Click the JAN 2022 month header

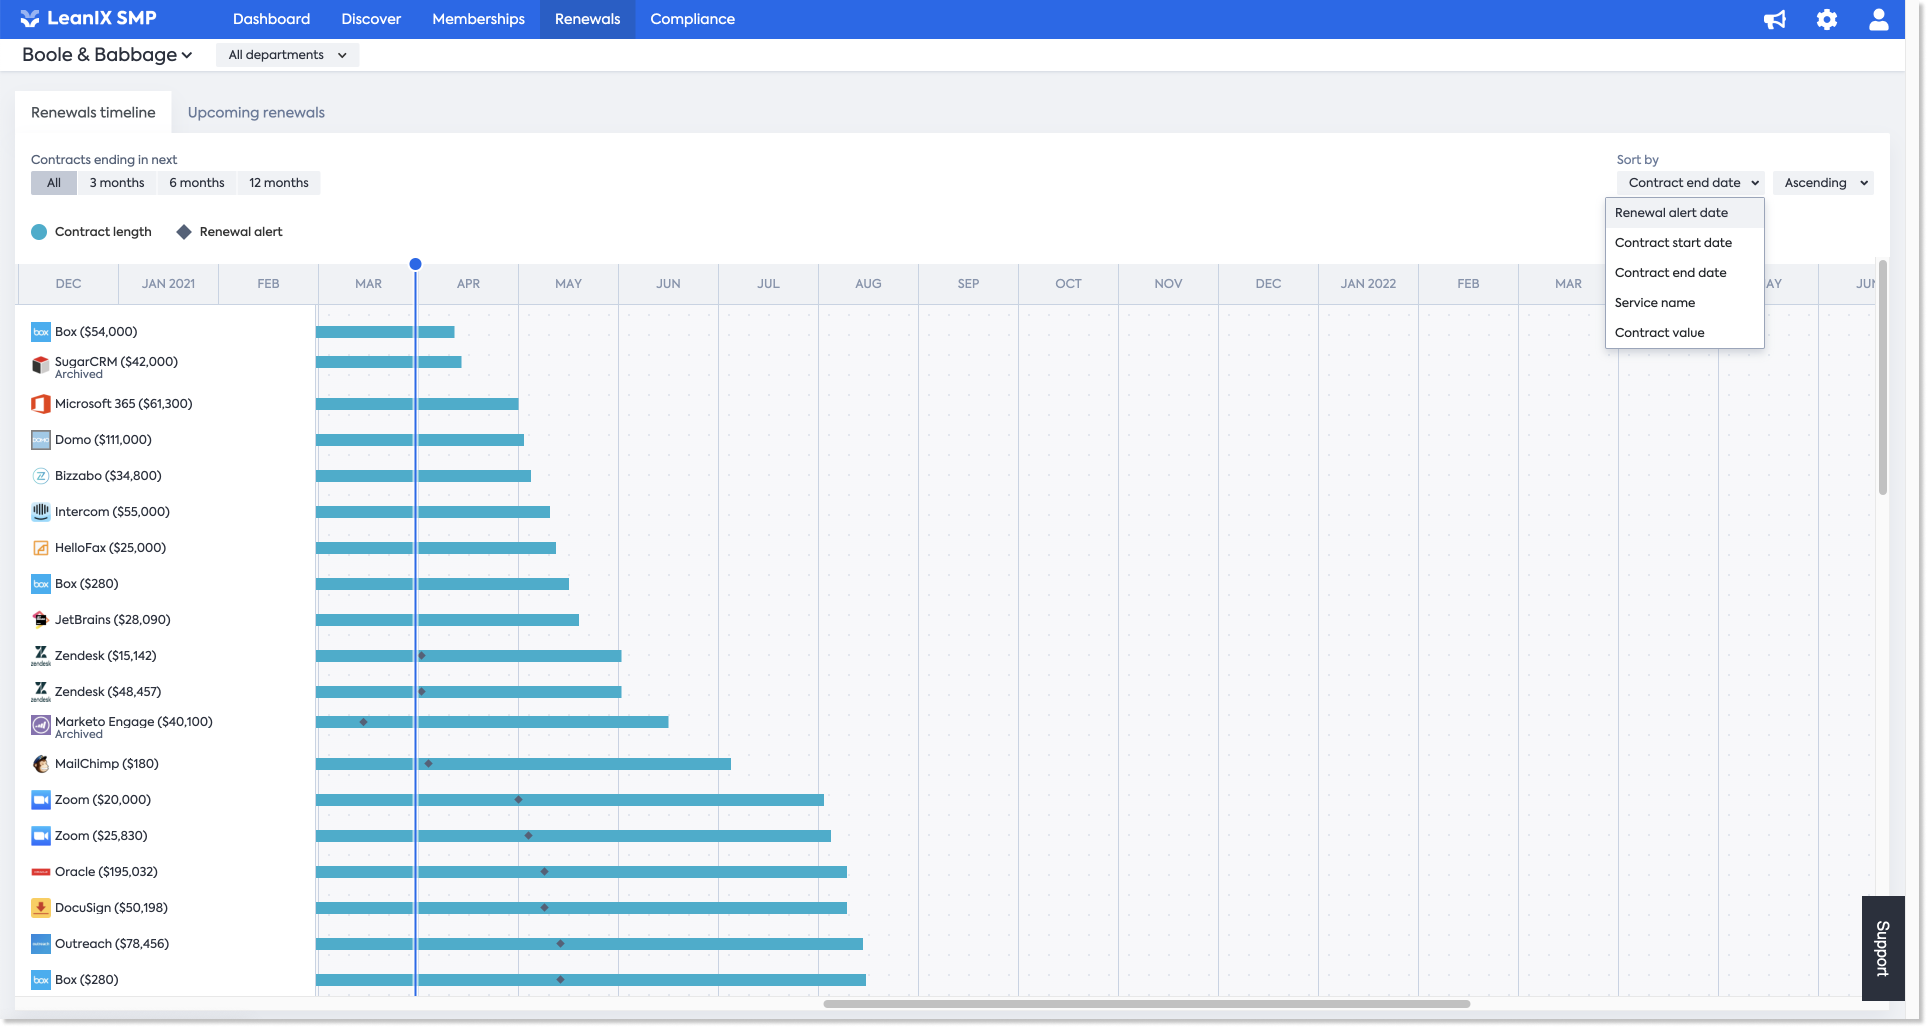pyautogui.click(x=1368, y=284)
